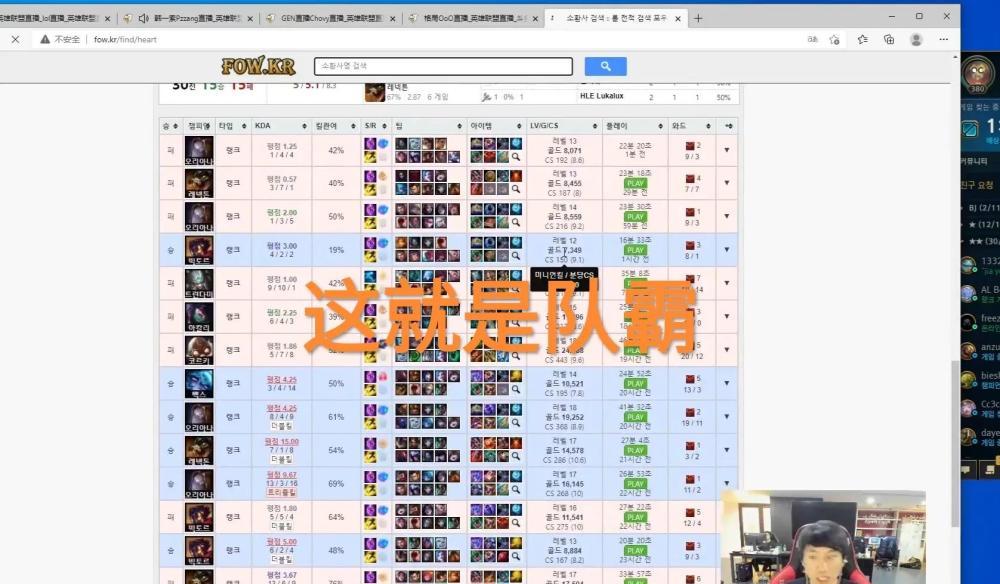Switch to the OoO stream browser tab
This screenshot has width=1000, height=584.
click(x=472, y=18)
